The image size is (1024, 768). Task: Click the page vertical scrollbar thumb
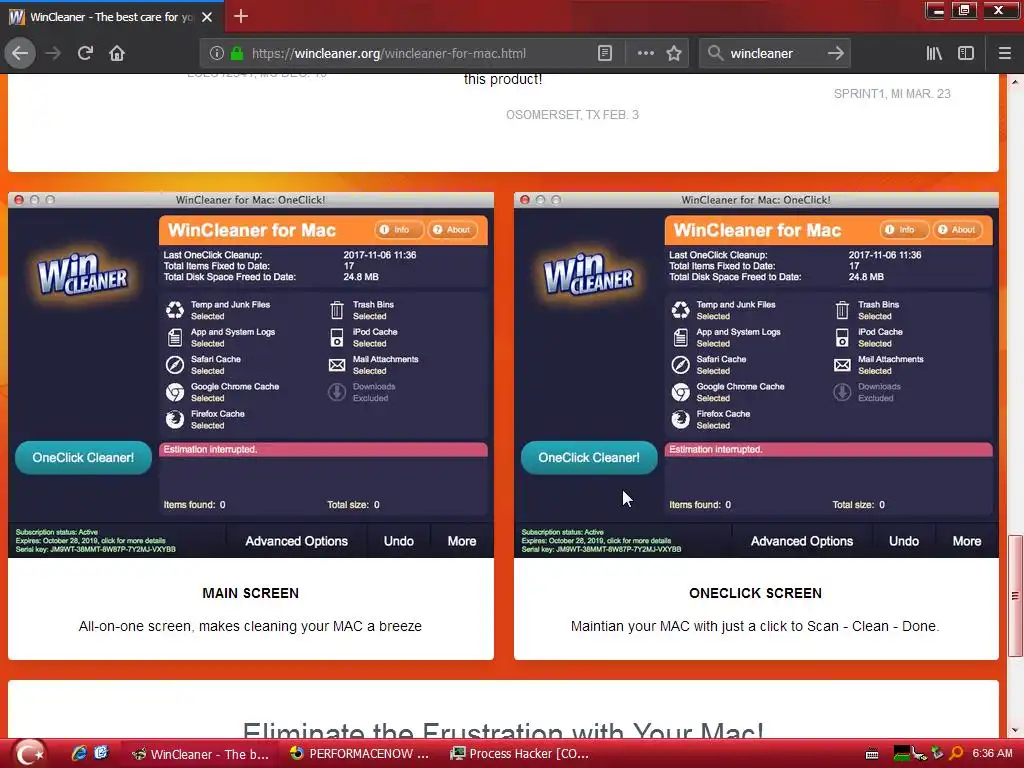coord(1014,596)
